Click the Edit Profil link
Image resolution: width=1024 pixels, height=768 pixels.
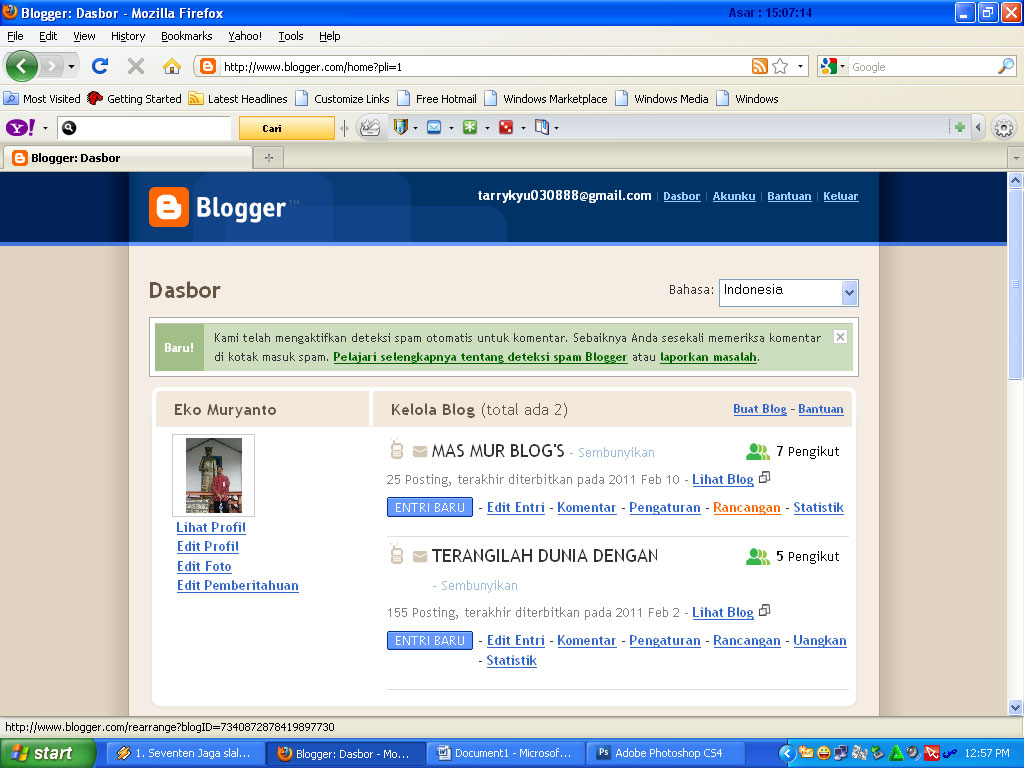pos(208,547)
